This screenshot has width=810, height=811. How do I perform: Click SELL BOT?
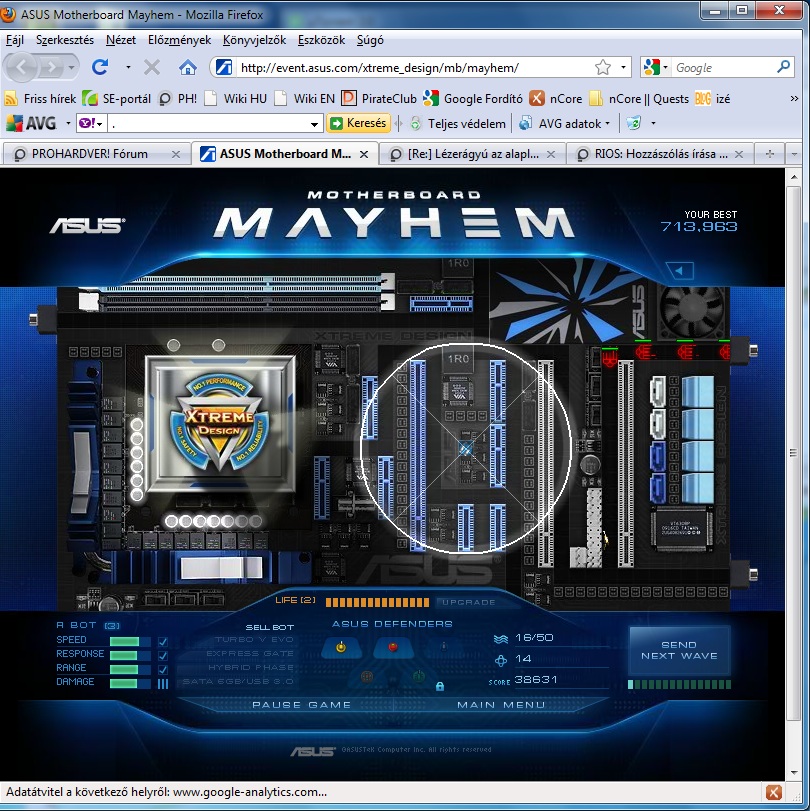(269, 627)
